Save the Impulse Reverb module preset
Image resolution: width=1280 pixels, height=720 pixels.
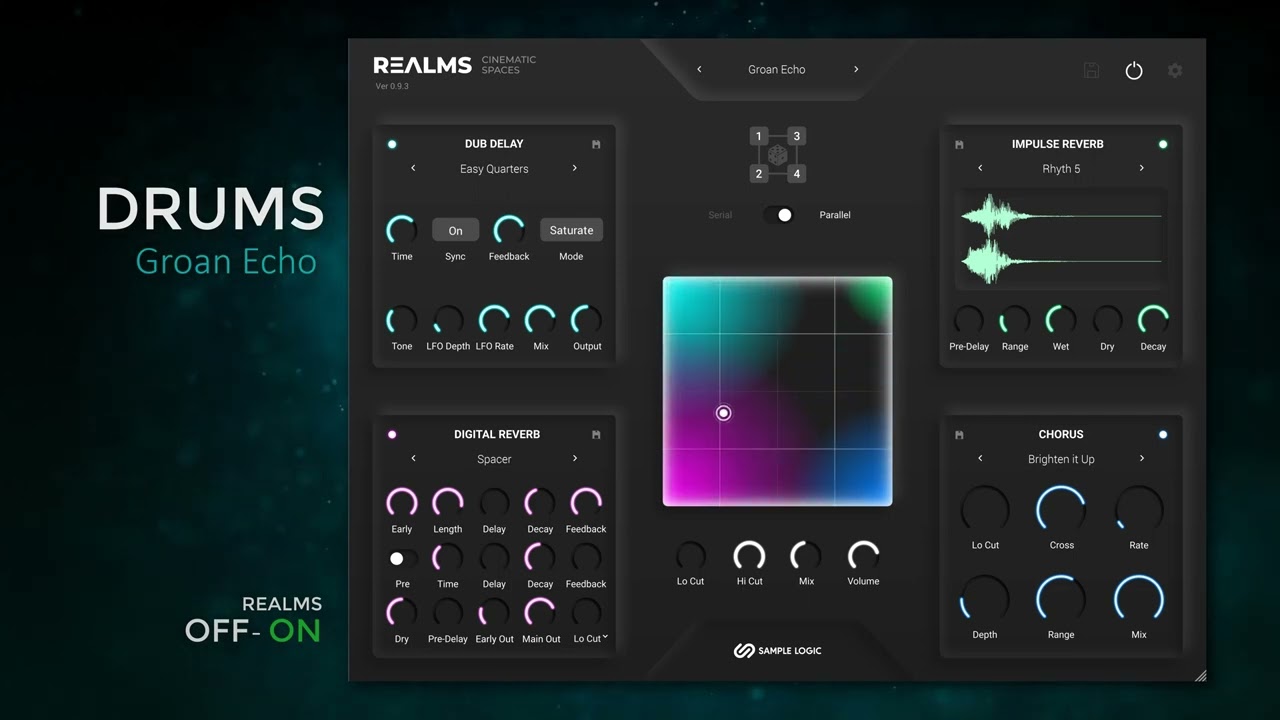click(x=959, y=144)
